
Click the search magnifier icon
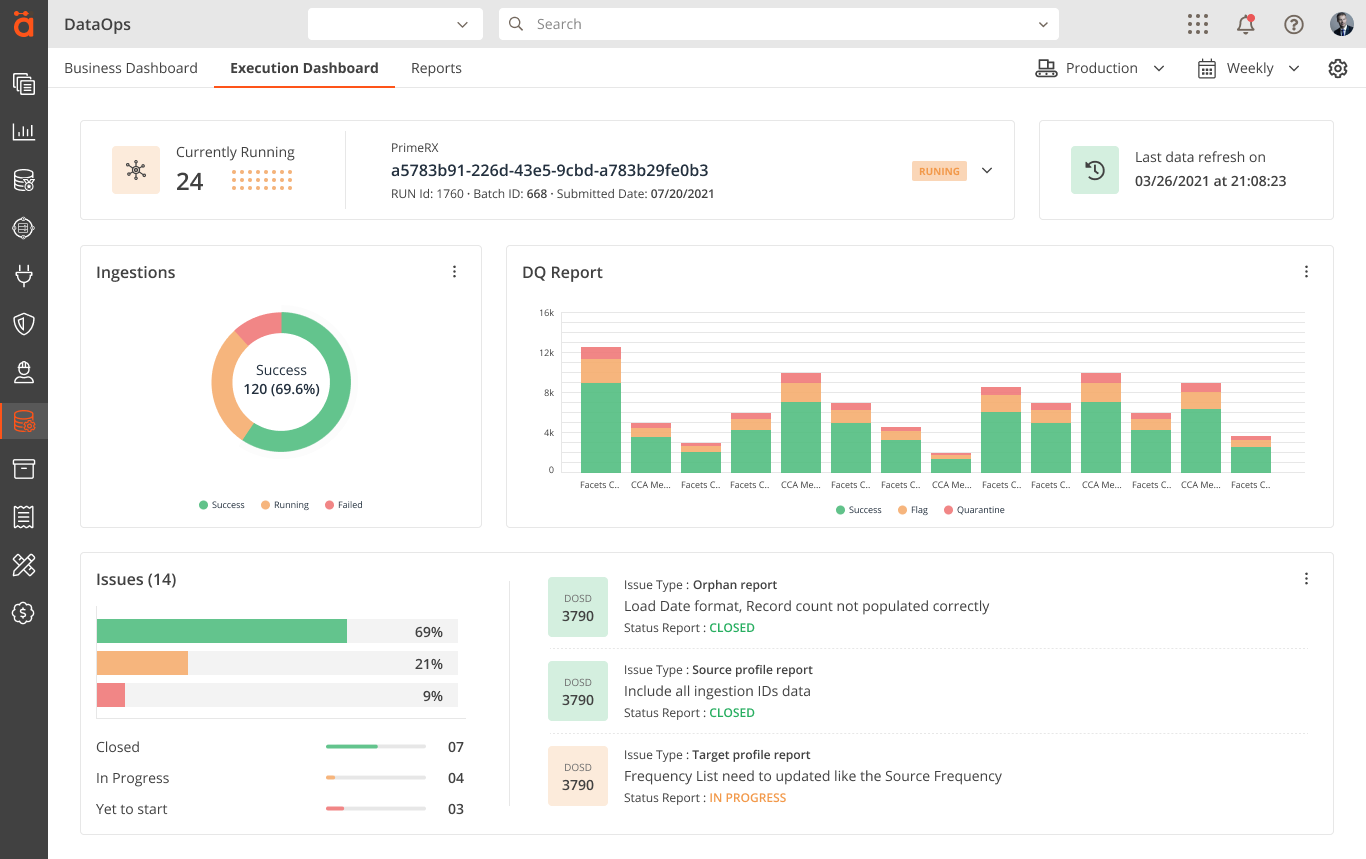point(516,24)
